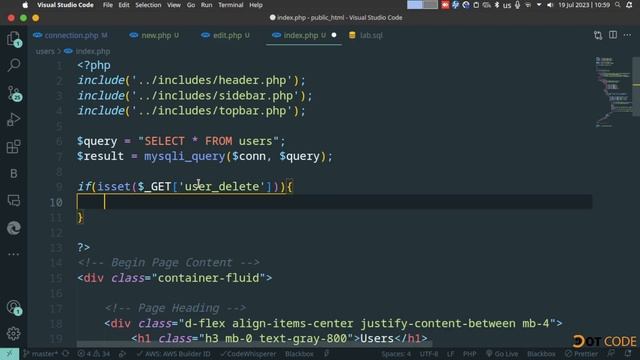Click the master branch in status bar
The width and height of the screenshot is (640, 360).
coord(41,354)
